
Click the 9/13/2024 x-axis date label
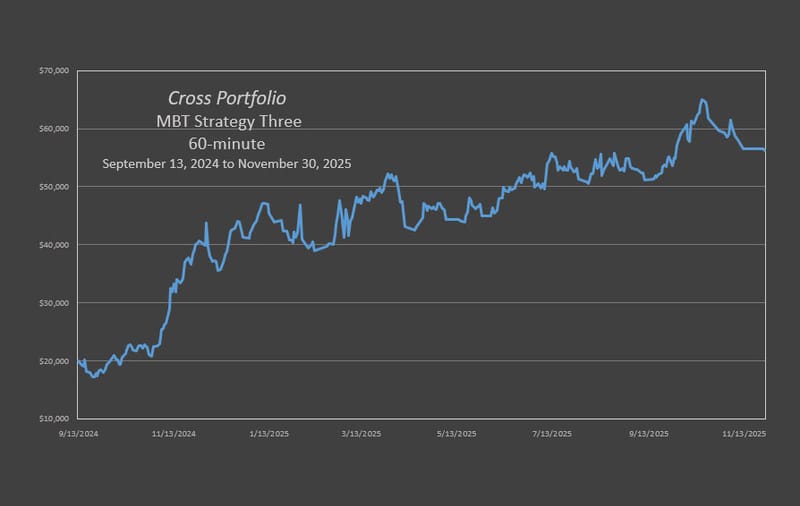click(78, 434)
